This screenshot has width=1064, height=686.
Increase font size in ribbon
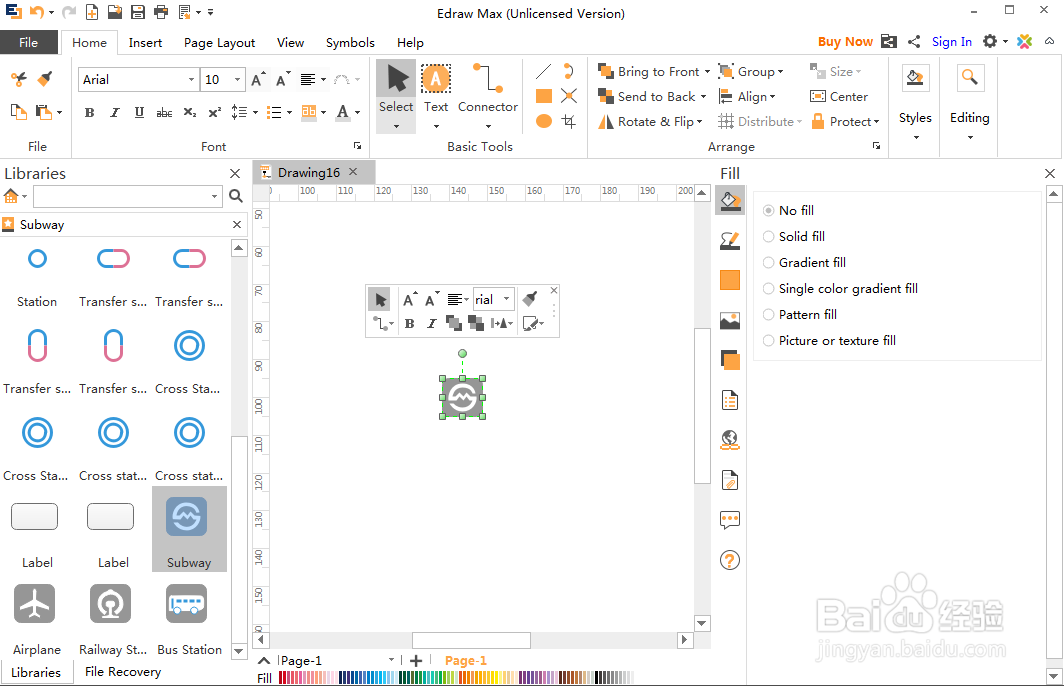pyautogui.click(x=258, y=79)
